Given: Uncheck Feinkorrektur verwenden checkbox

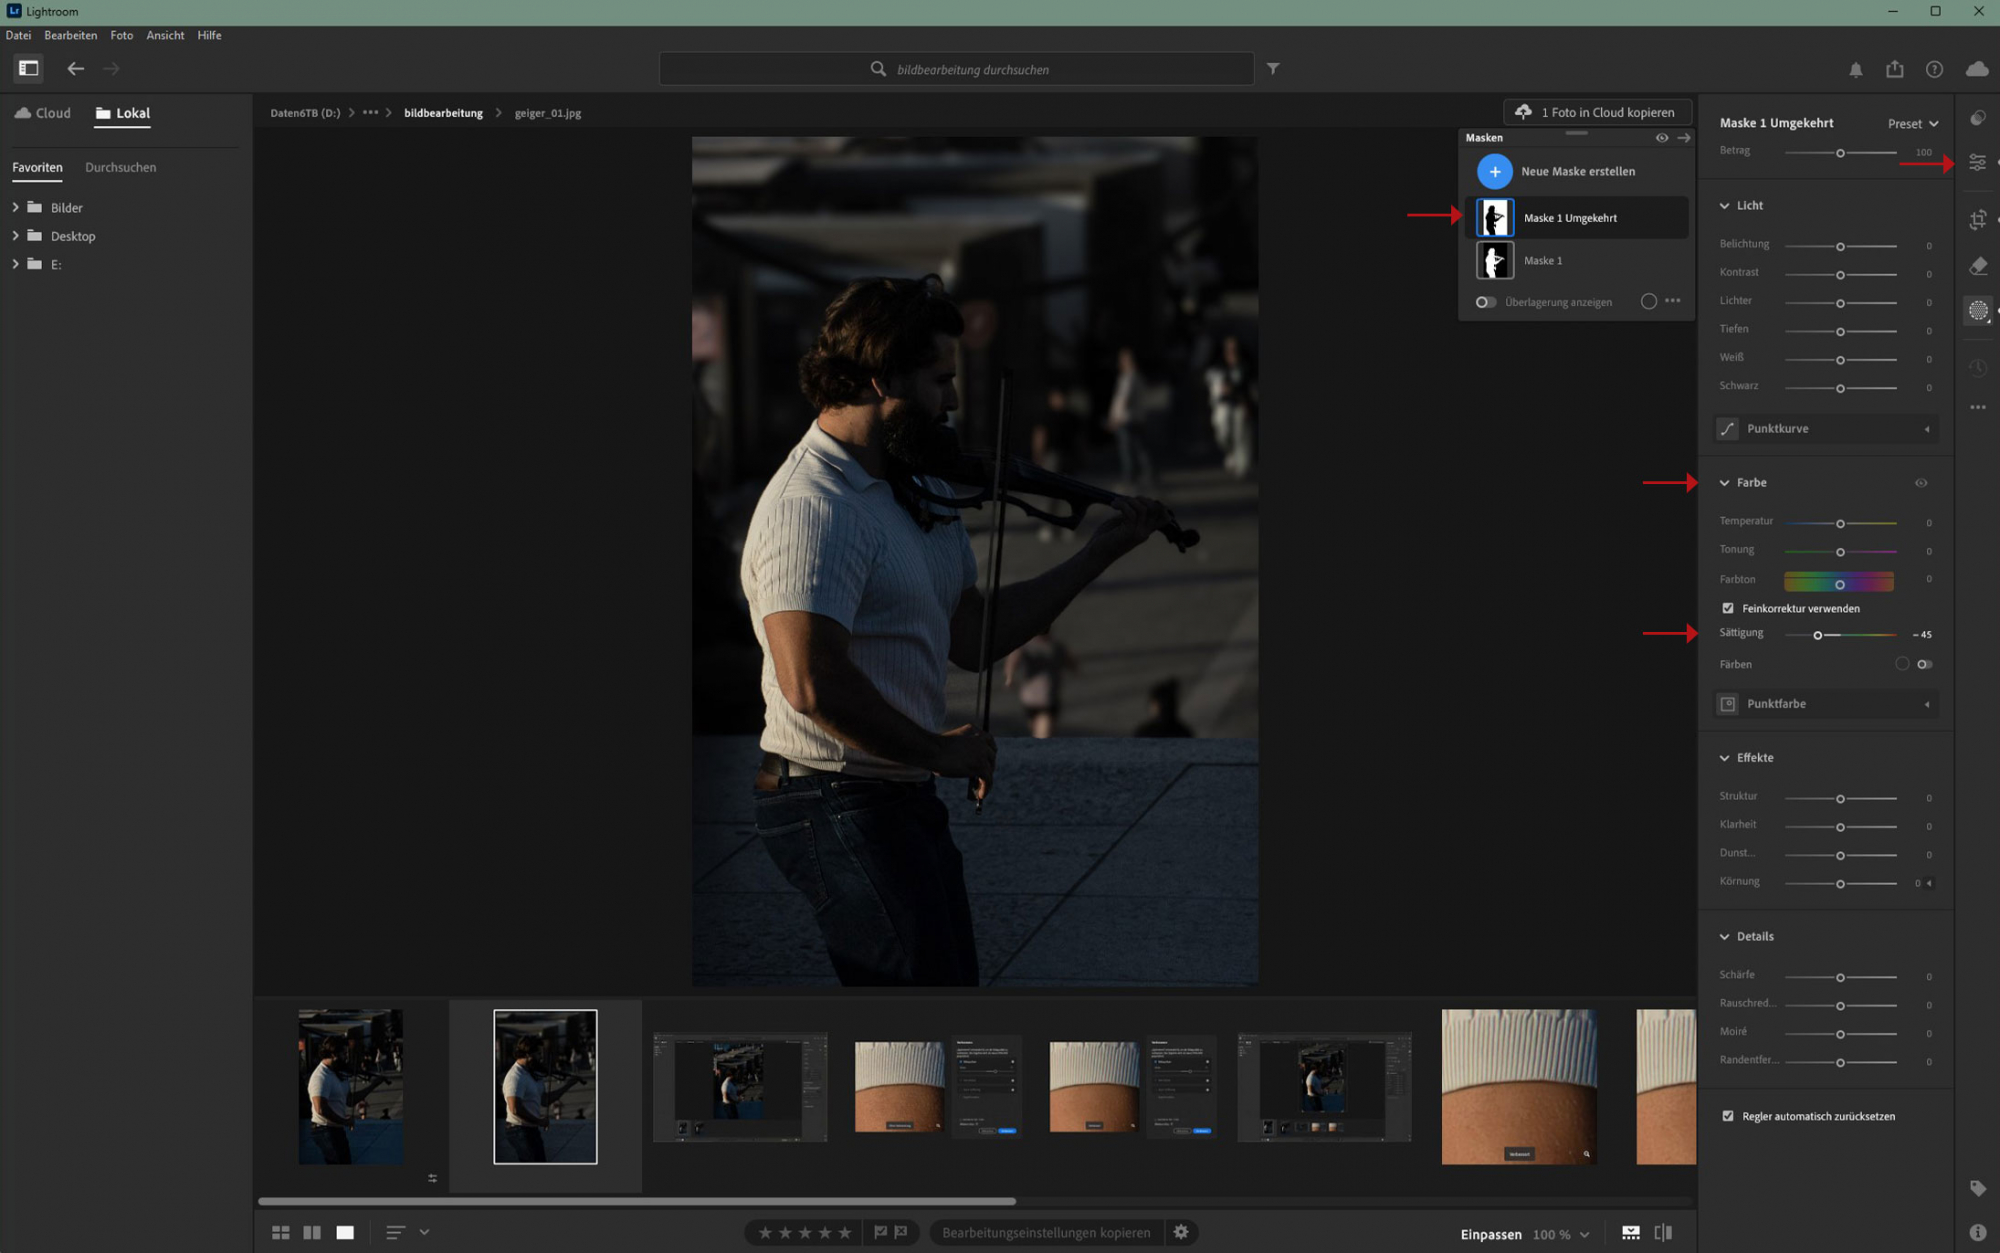Looking at the screenshot, I should 1728,608.
